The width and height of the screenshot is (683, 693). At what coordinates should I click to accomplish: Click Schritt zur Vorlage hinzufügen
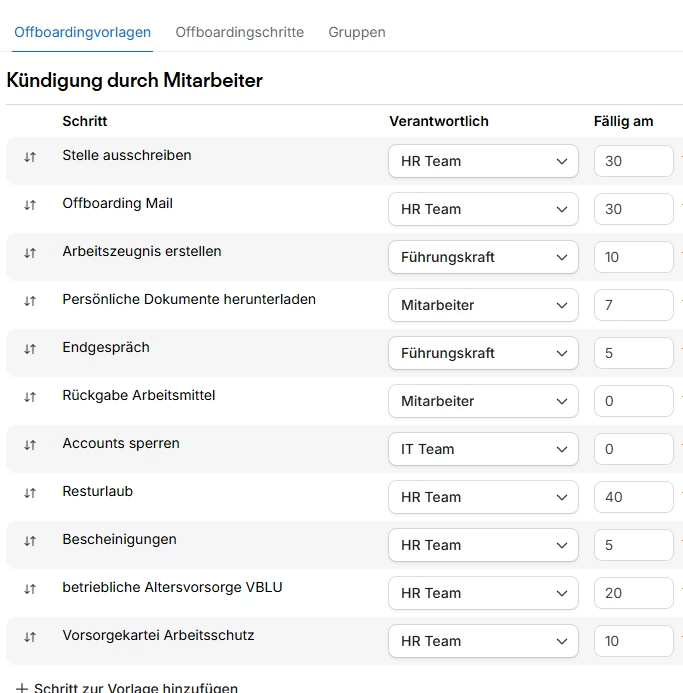point(136,688)
